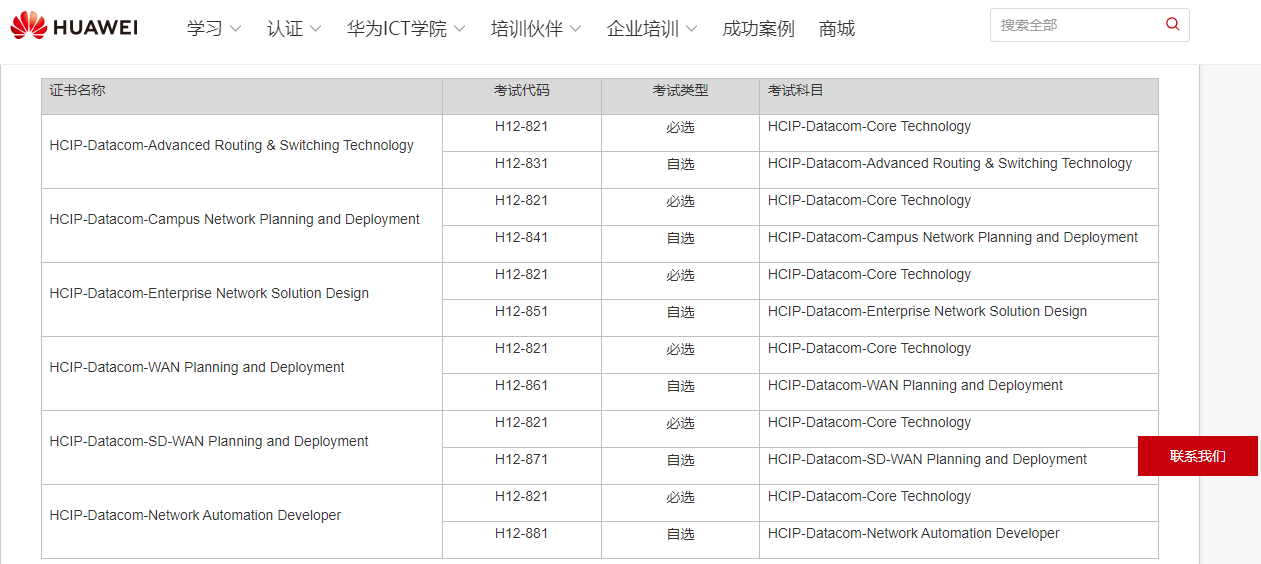Click exam code H12-881

[521, 533]
